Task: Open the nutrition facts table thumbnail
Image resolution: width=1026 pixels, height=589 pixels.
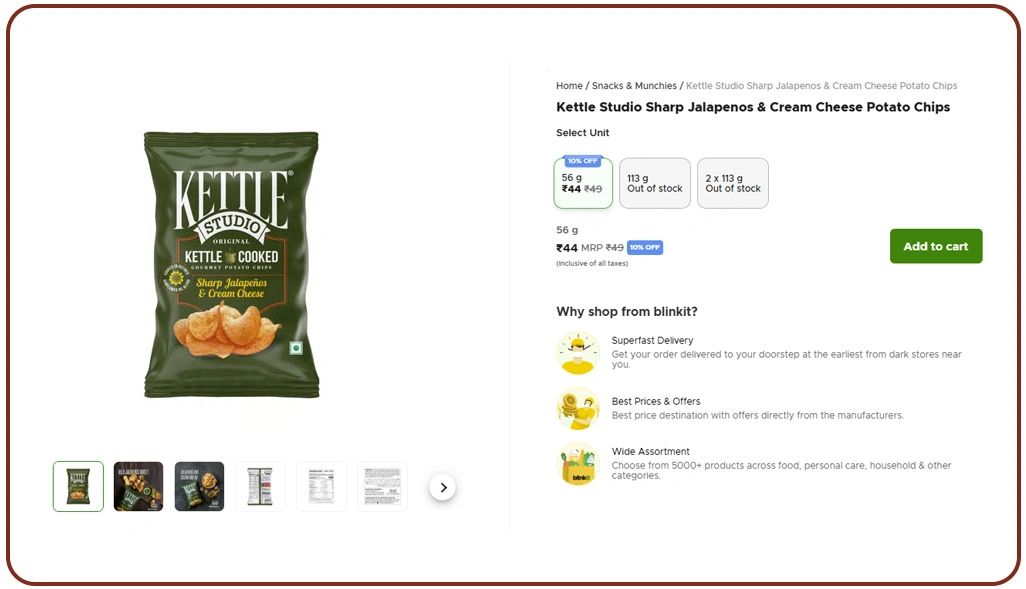Action: click(322, 487)
